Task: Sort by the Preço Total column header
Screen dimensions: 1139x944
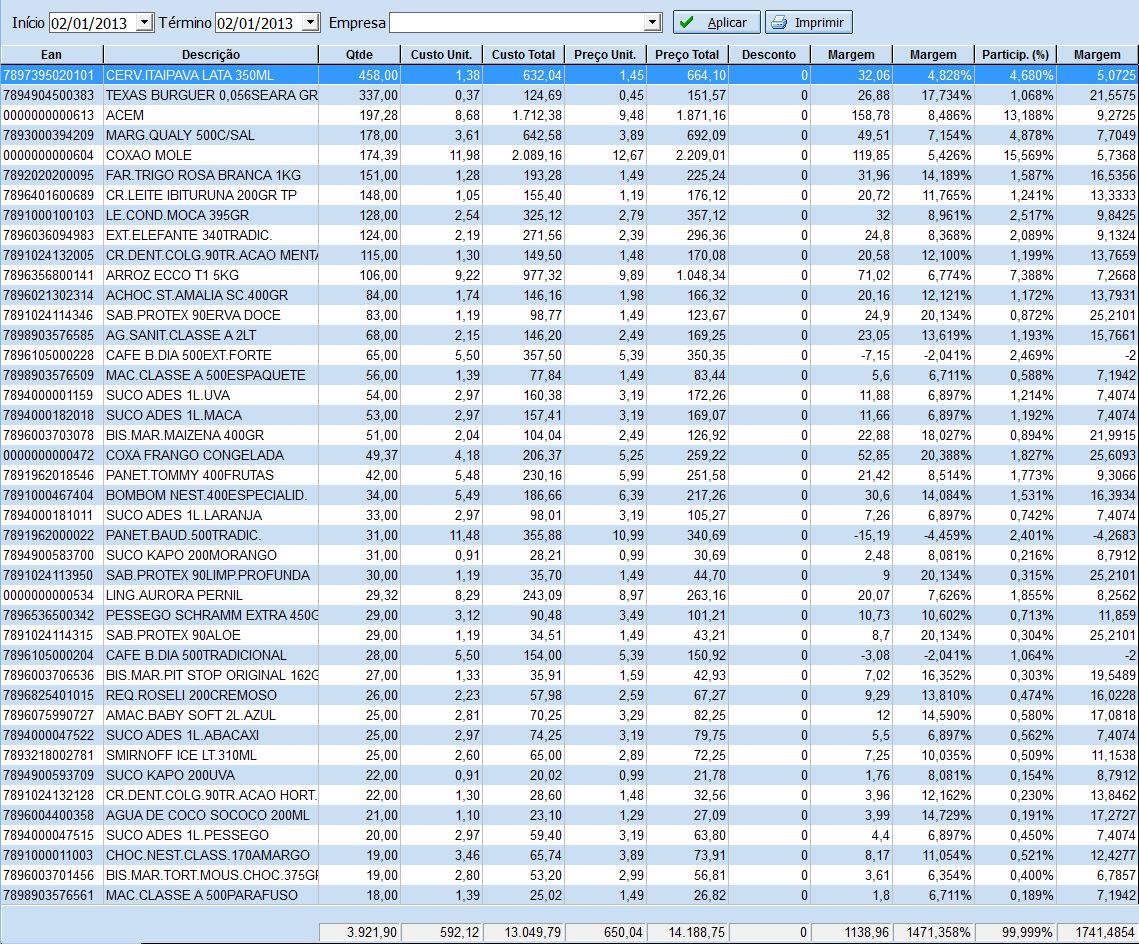Action: click(x=687, y=54)
